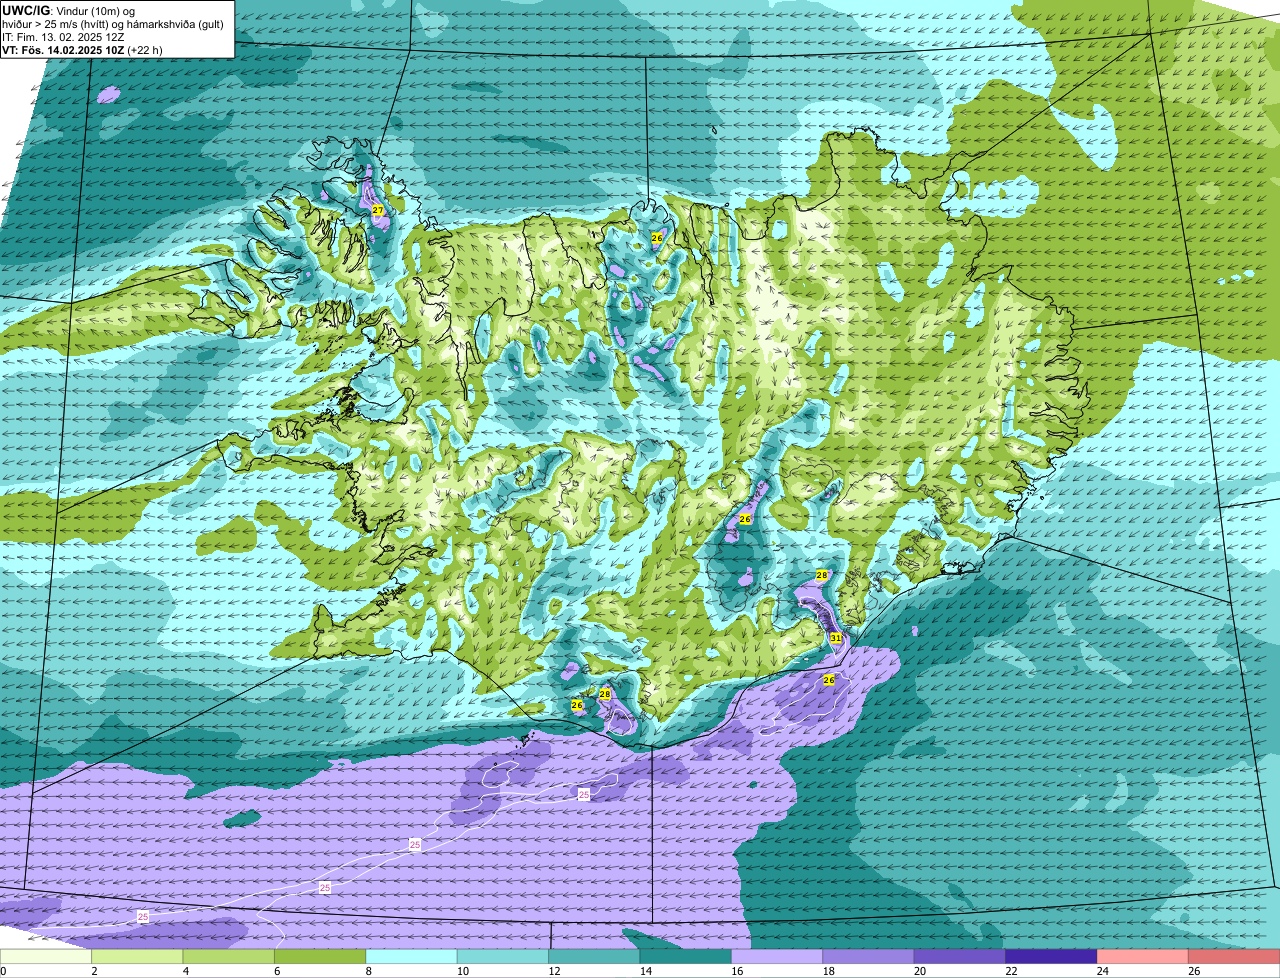Pick the 20–22 m/s deep purple legend swatch
The height and width of the screenshot is (978, 1280).
[960, 957]
